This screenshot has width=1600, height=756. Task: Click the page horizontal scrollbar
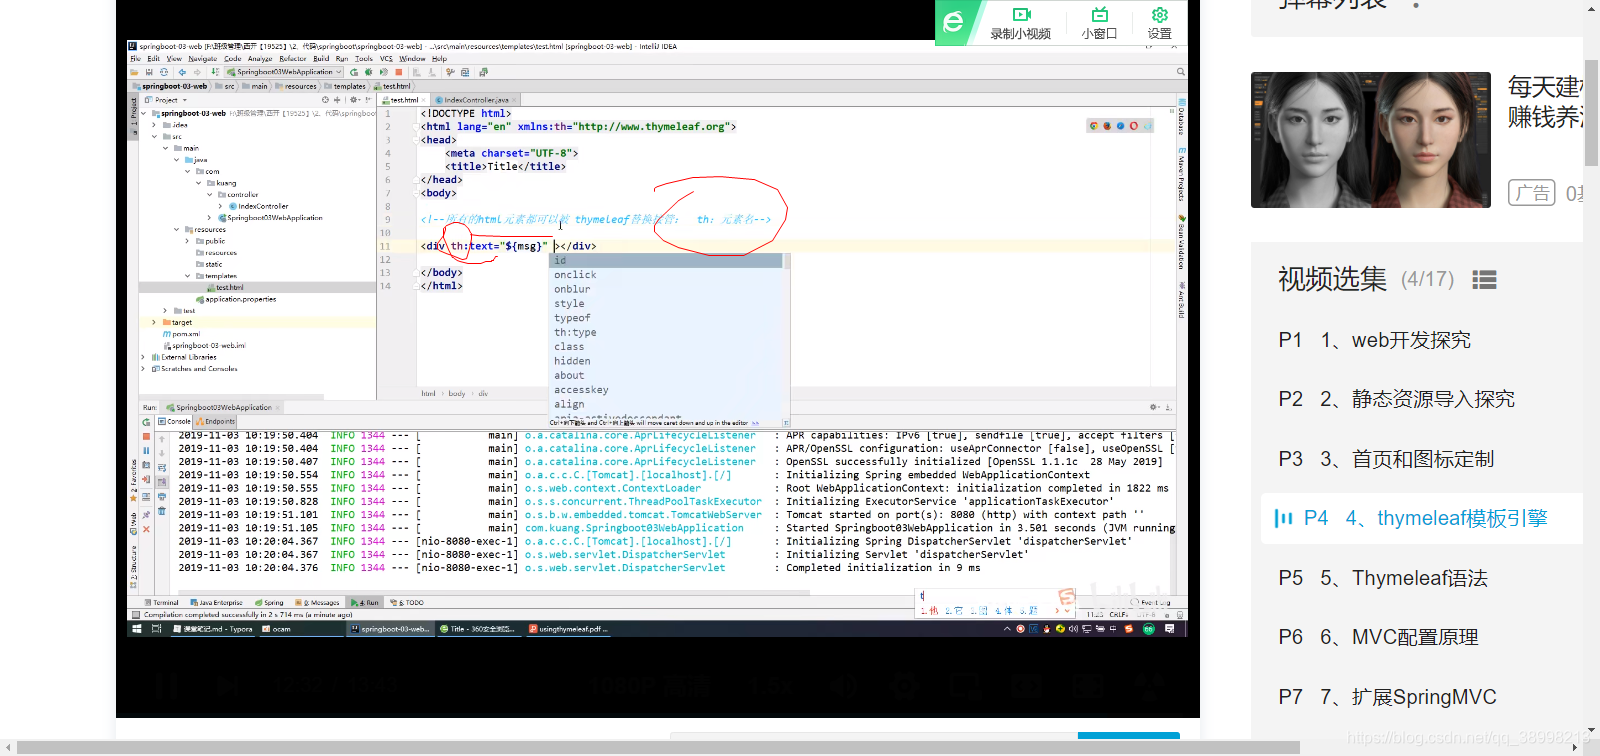(658, 747)
